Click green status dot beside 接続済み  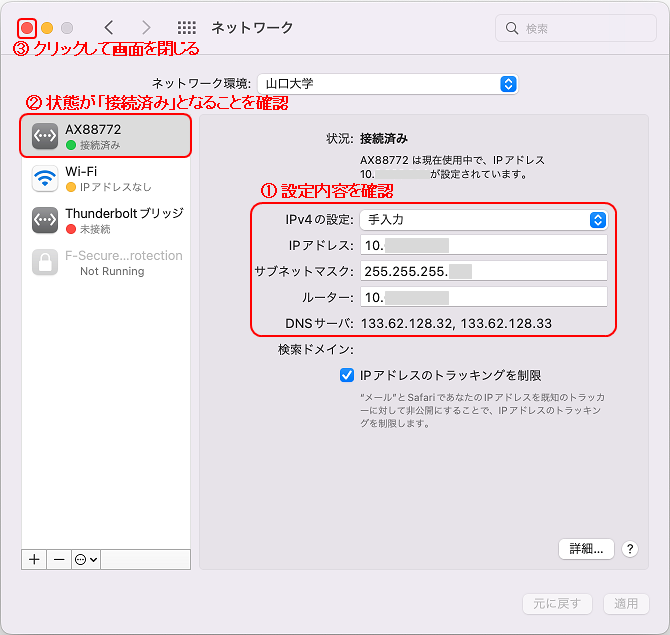pos(71,145)
